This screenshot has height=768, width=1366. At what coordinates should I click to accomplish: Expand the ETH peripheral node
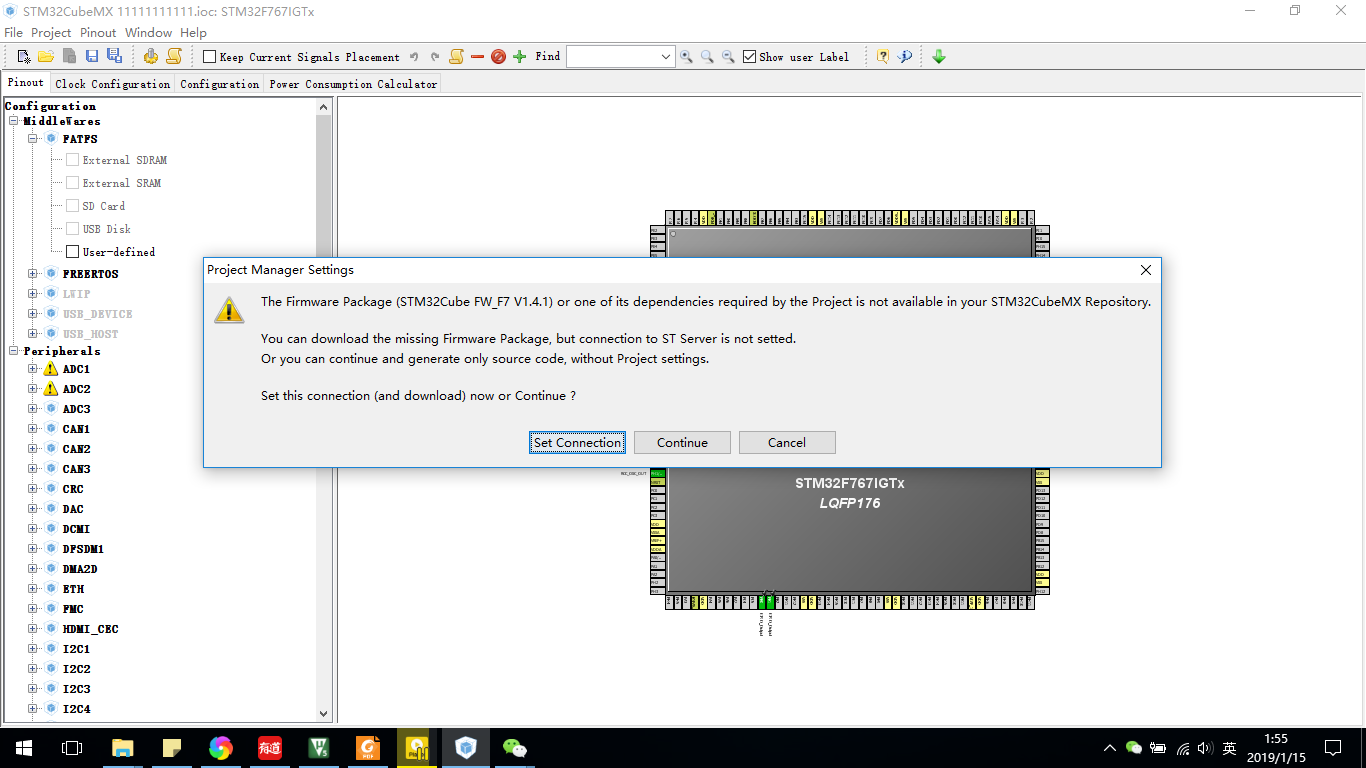pyautogui.click(x=33, y=589)
